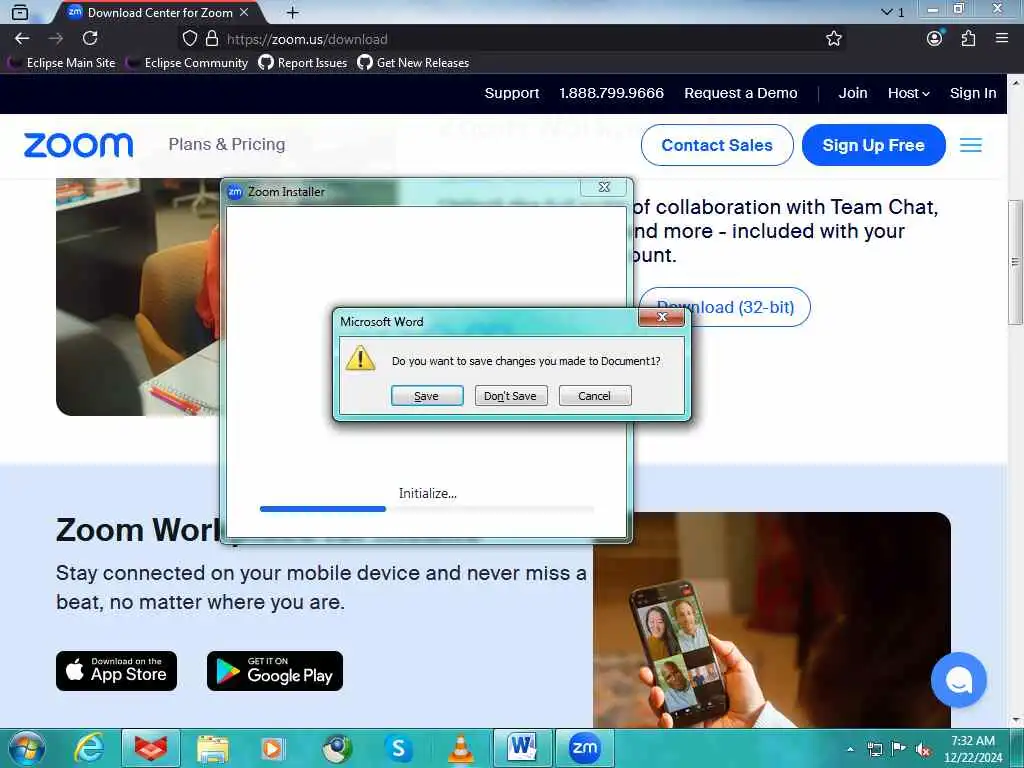Close the Microsoft Word dialog

662,317
